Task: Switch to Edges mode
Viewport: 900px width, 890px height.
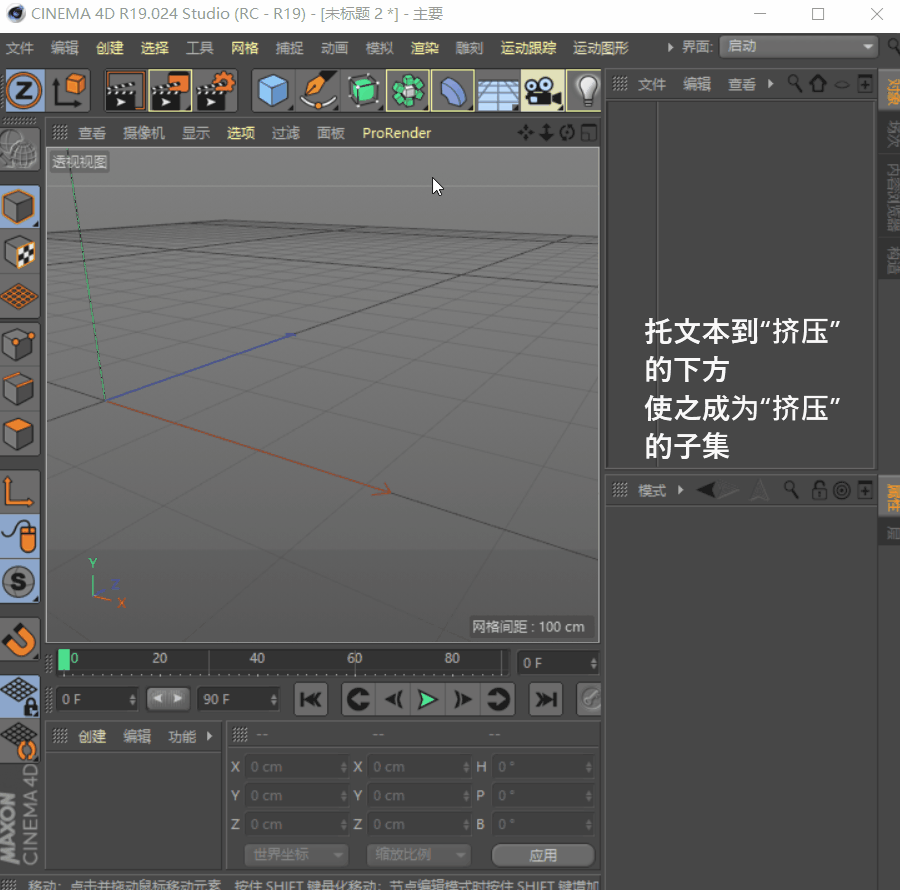Action: click(x=20, y=389)
